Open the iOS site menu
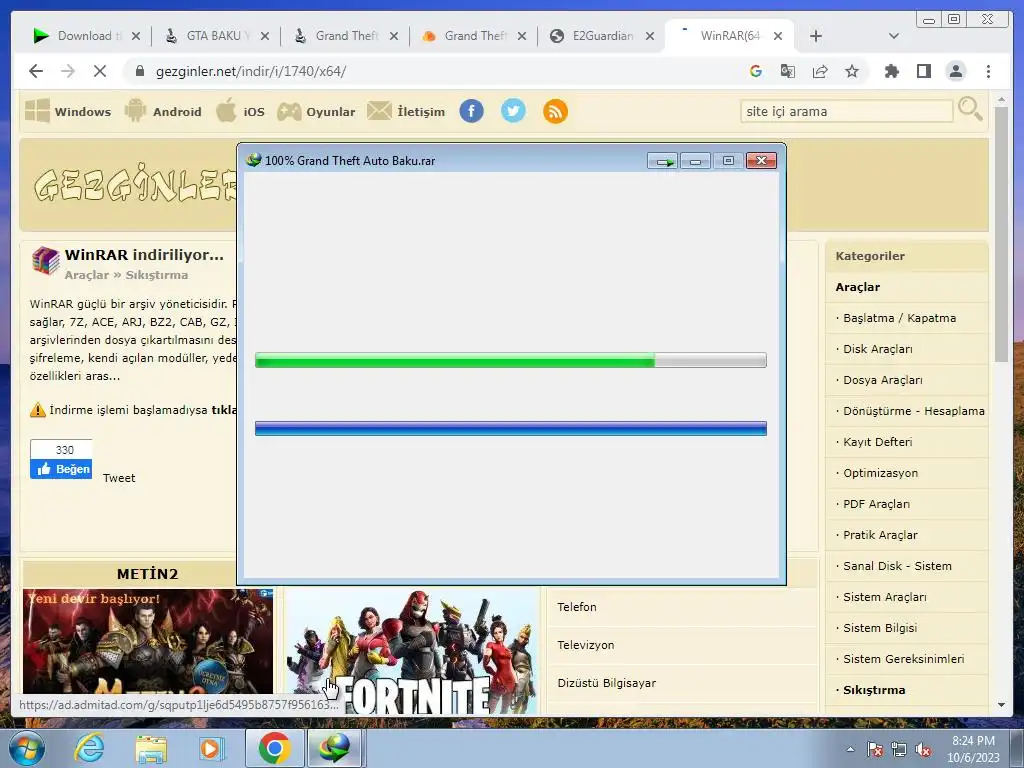Screen dimensions: 1024x768 [240, 111]
